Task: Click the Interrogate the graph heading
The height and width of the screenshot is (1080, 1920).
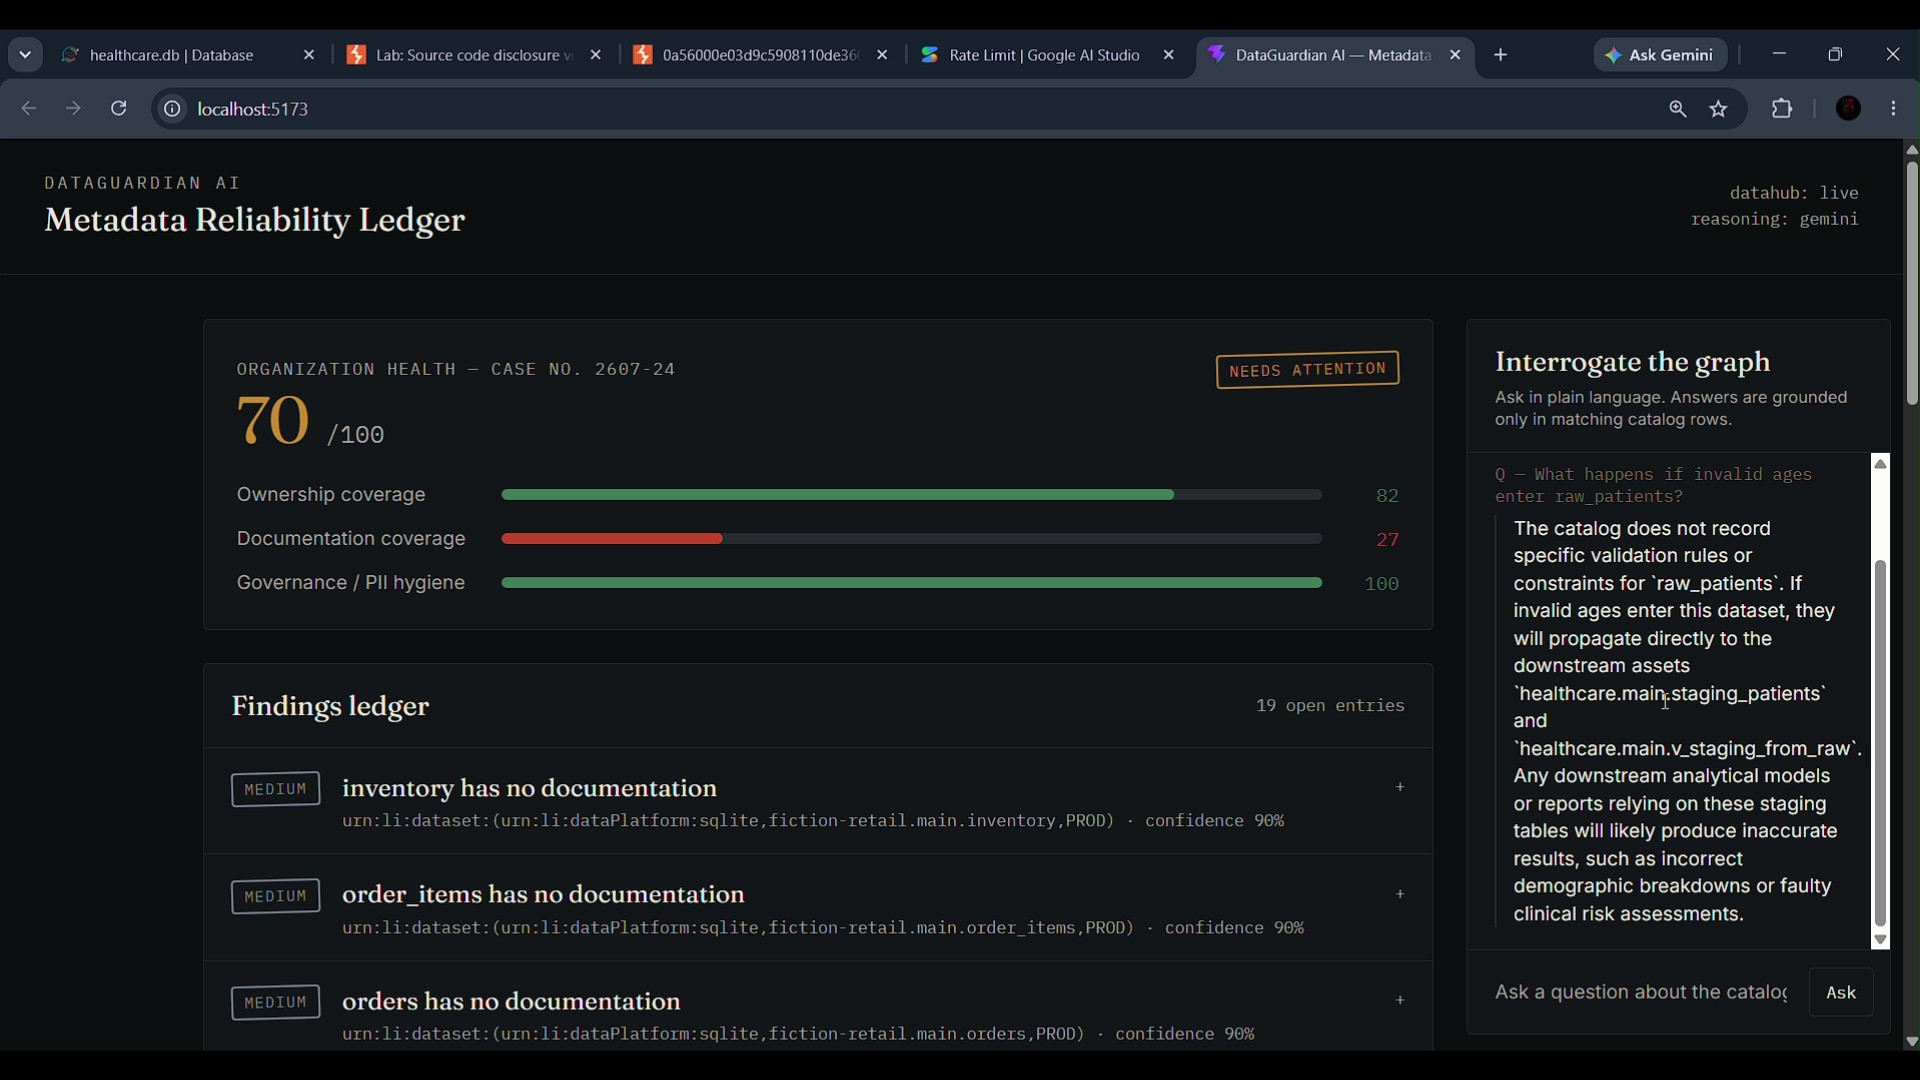Action: point(1632,363)
